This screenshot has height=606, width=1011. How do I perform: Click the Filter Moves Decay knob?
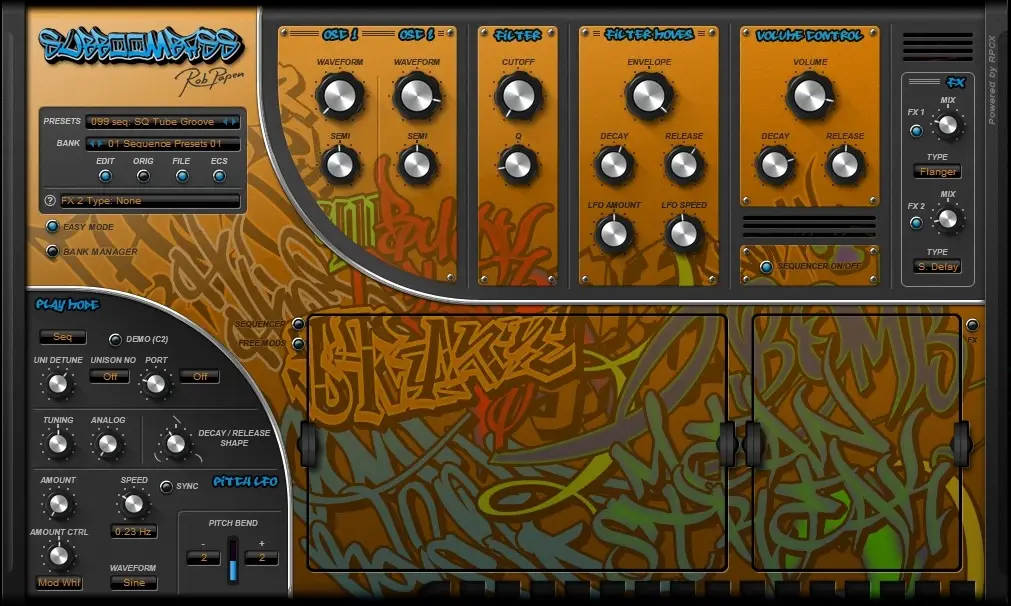pyautogui.click(x=614, y=164)
